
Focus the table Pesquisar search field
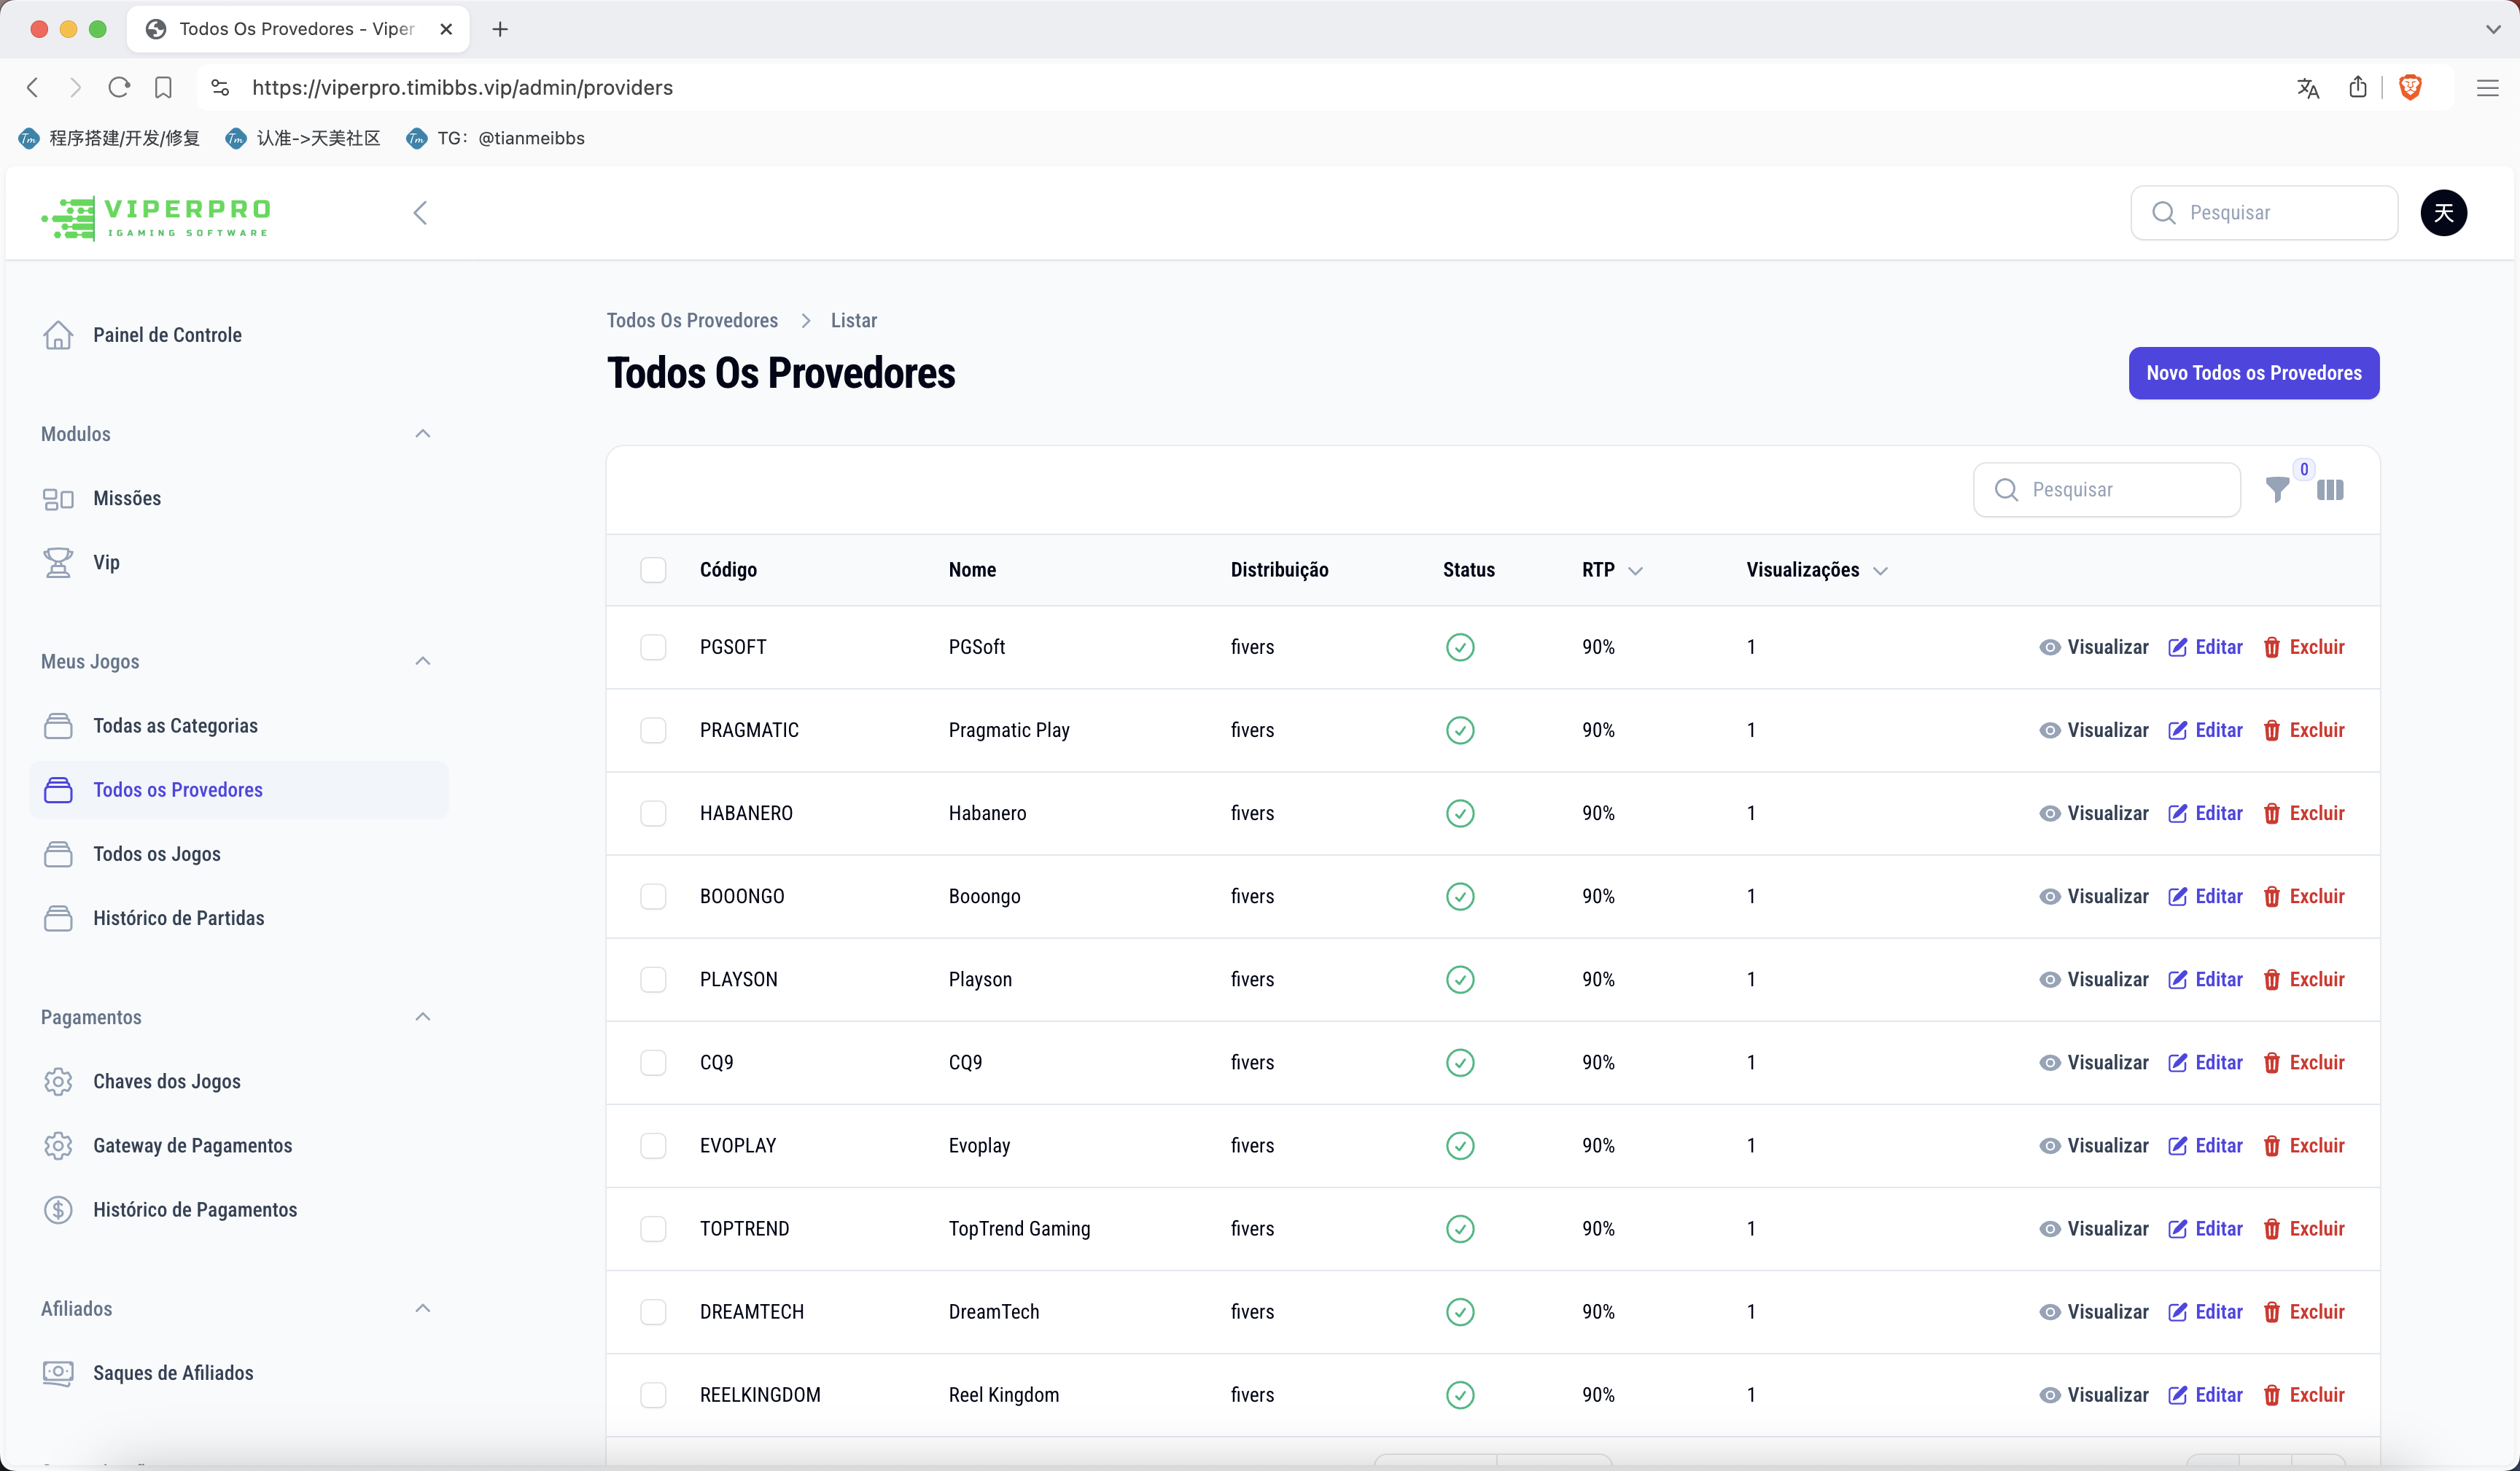tap(2106, 490)
